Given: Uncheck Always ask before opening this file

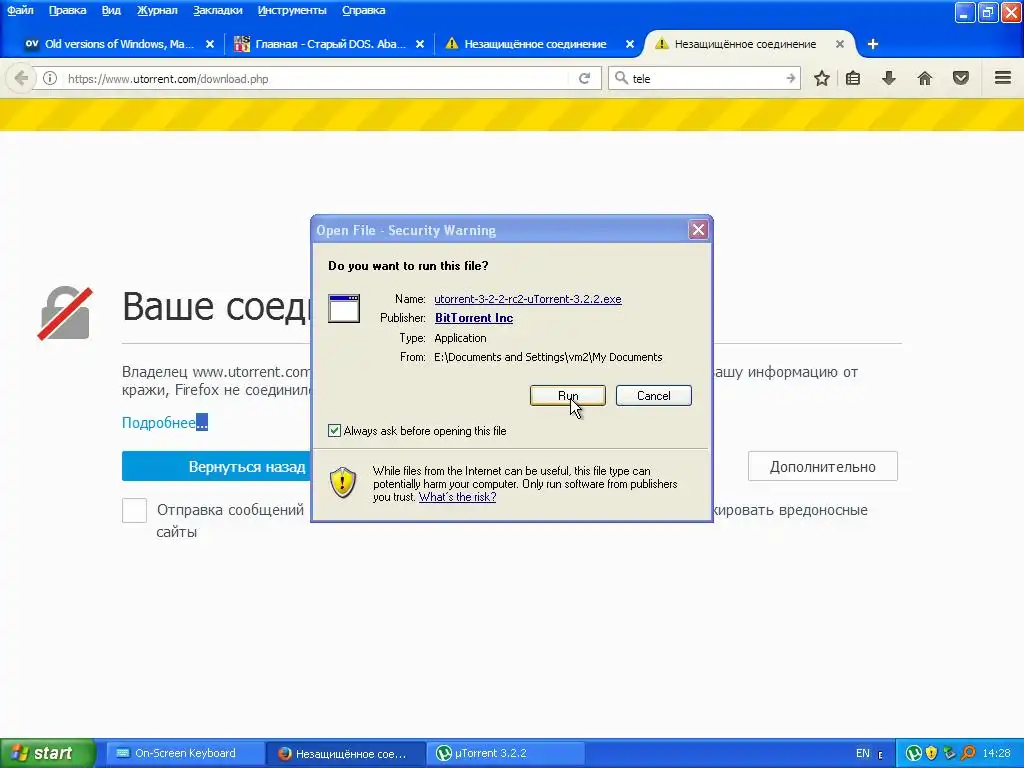Looking at the screenshot, I should 334,430.
